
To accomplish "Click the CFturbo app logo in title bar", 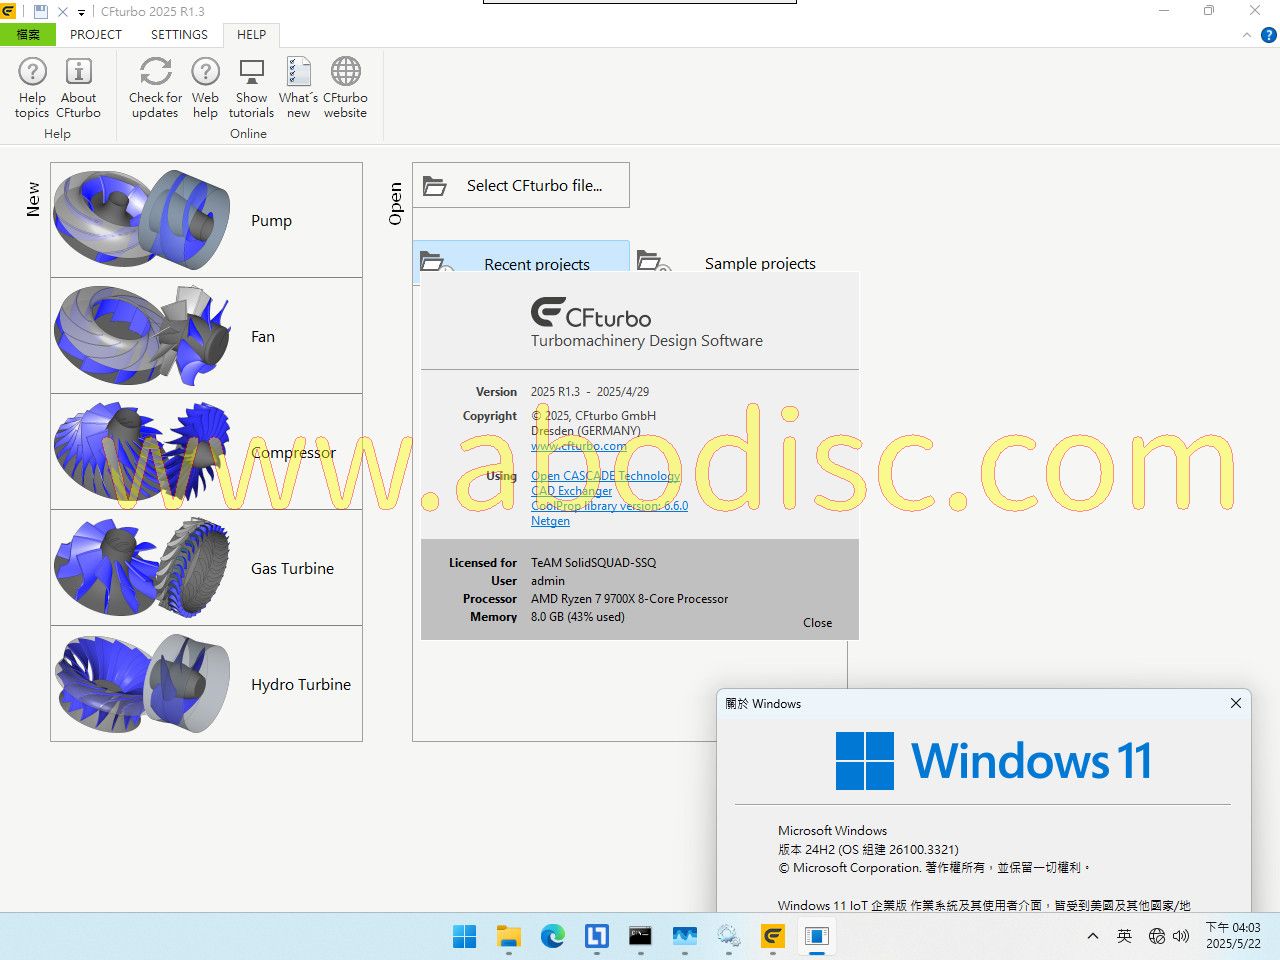I will click(x=9, y=11).
